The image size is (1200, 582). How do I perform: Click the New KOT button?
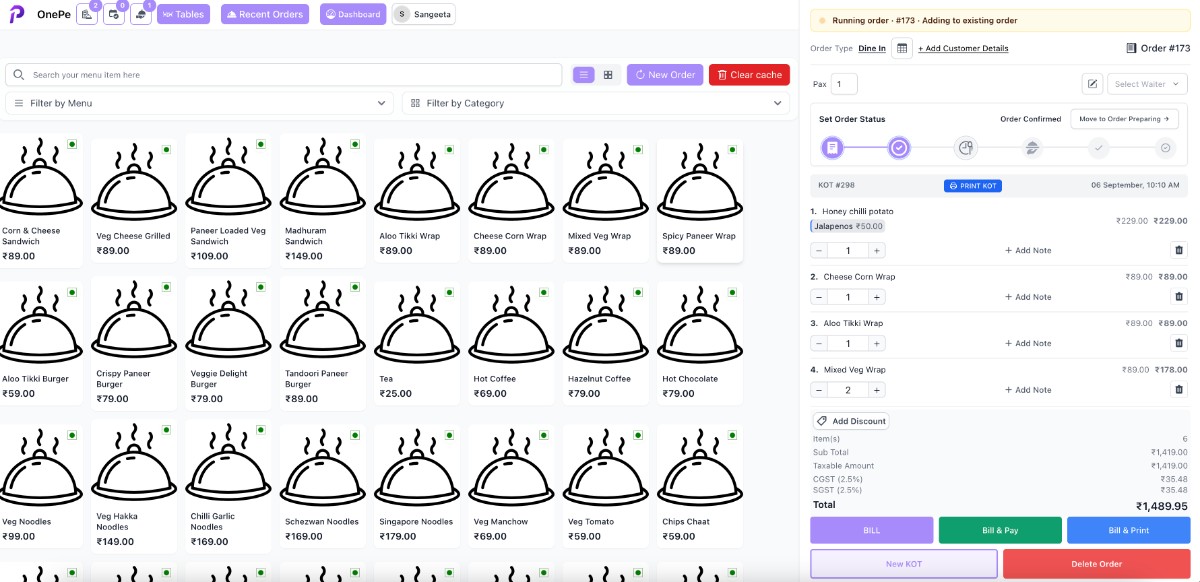904,564
